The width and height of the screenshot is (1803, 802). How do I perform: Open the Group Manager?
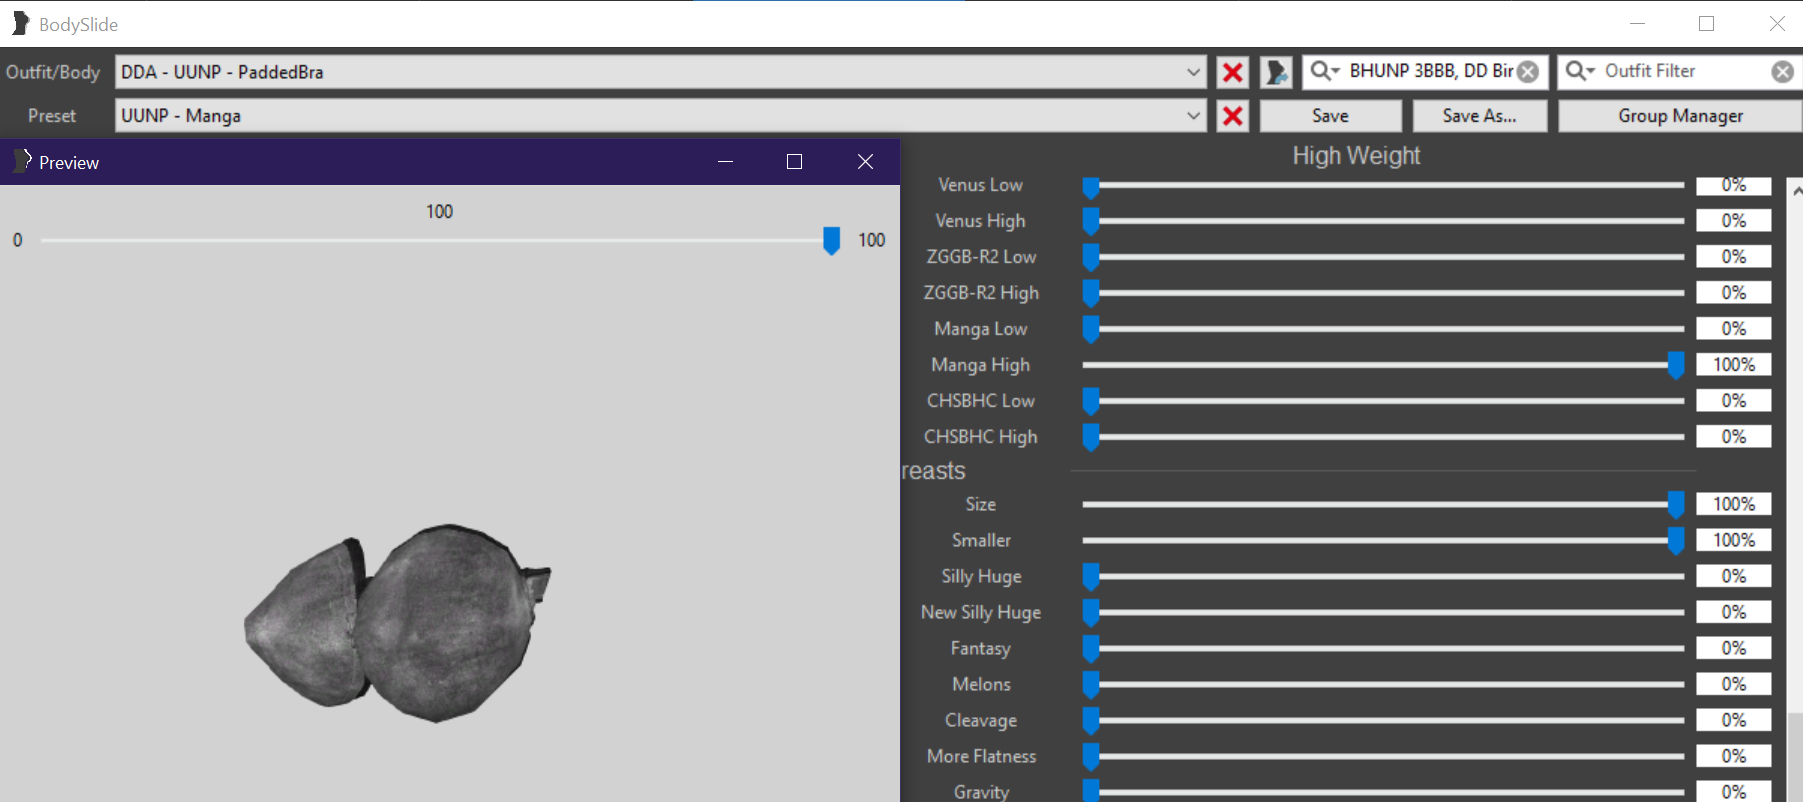[x=1680, y=116]
